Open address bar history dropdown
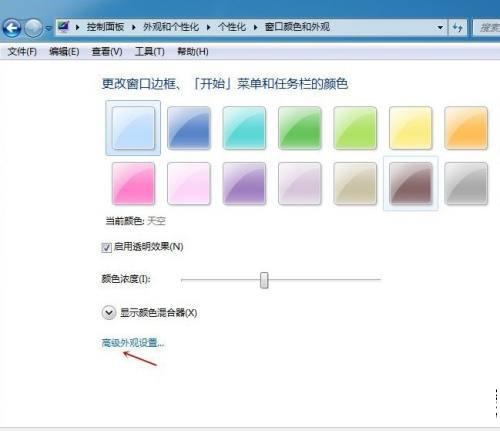This screenshot has height=431, width=500. pyautogui.click(x=440, y=27)
